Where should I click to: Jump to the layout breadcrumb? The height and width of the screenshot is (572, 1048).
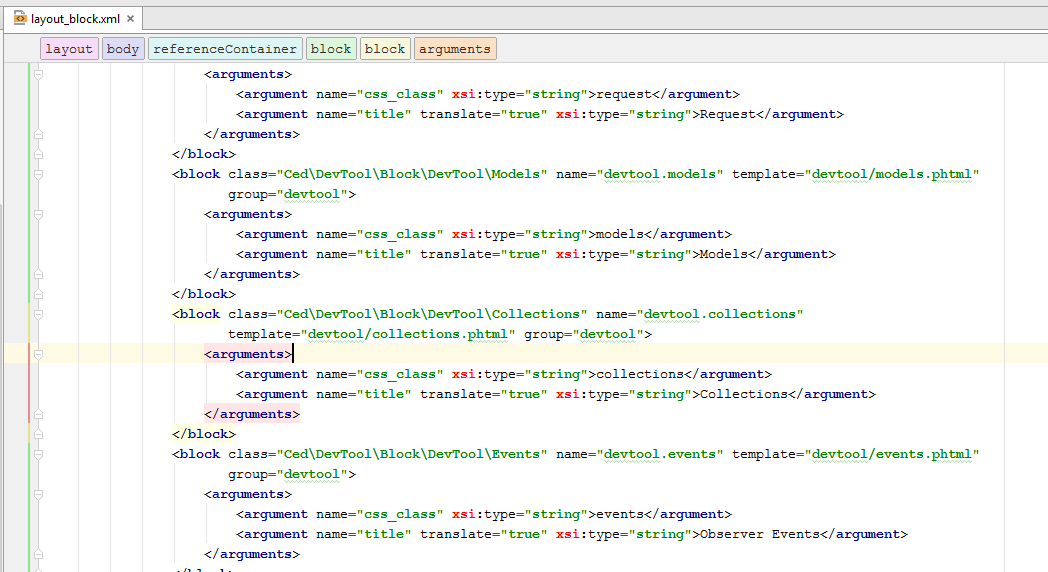click(x=69, y=49)
